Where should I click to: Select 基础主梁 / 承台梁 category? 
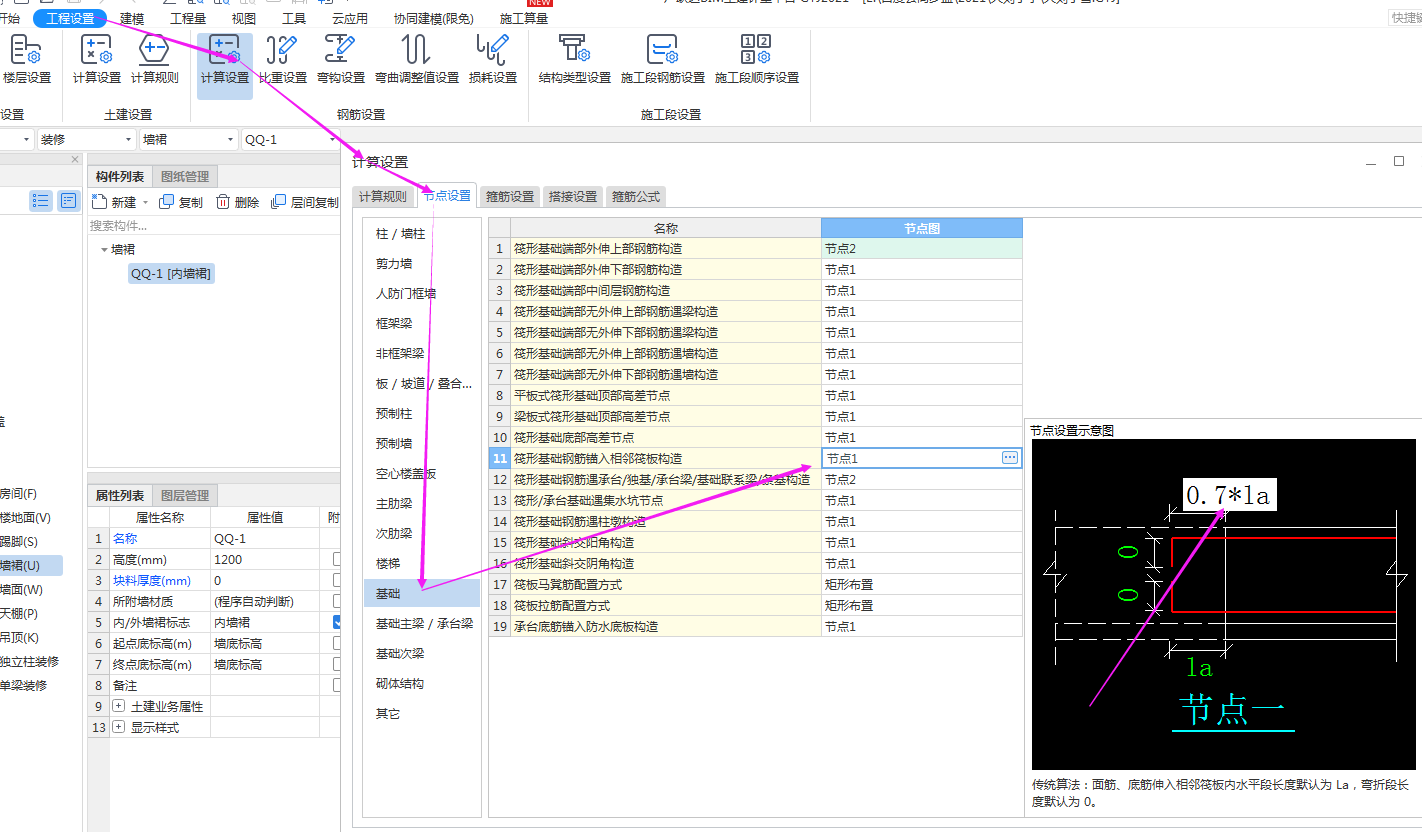pyautogui.click(x=421, y=623)
